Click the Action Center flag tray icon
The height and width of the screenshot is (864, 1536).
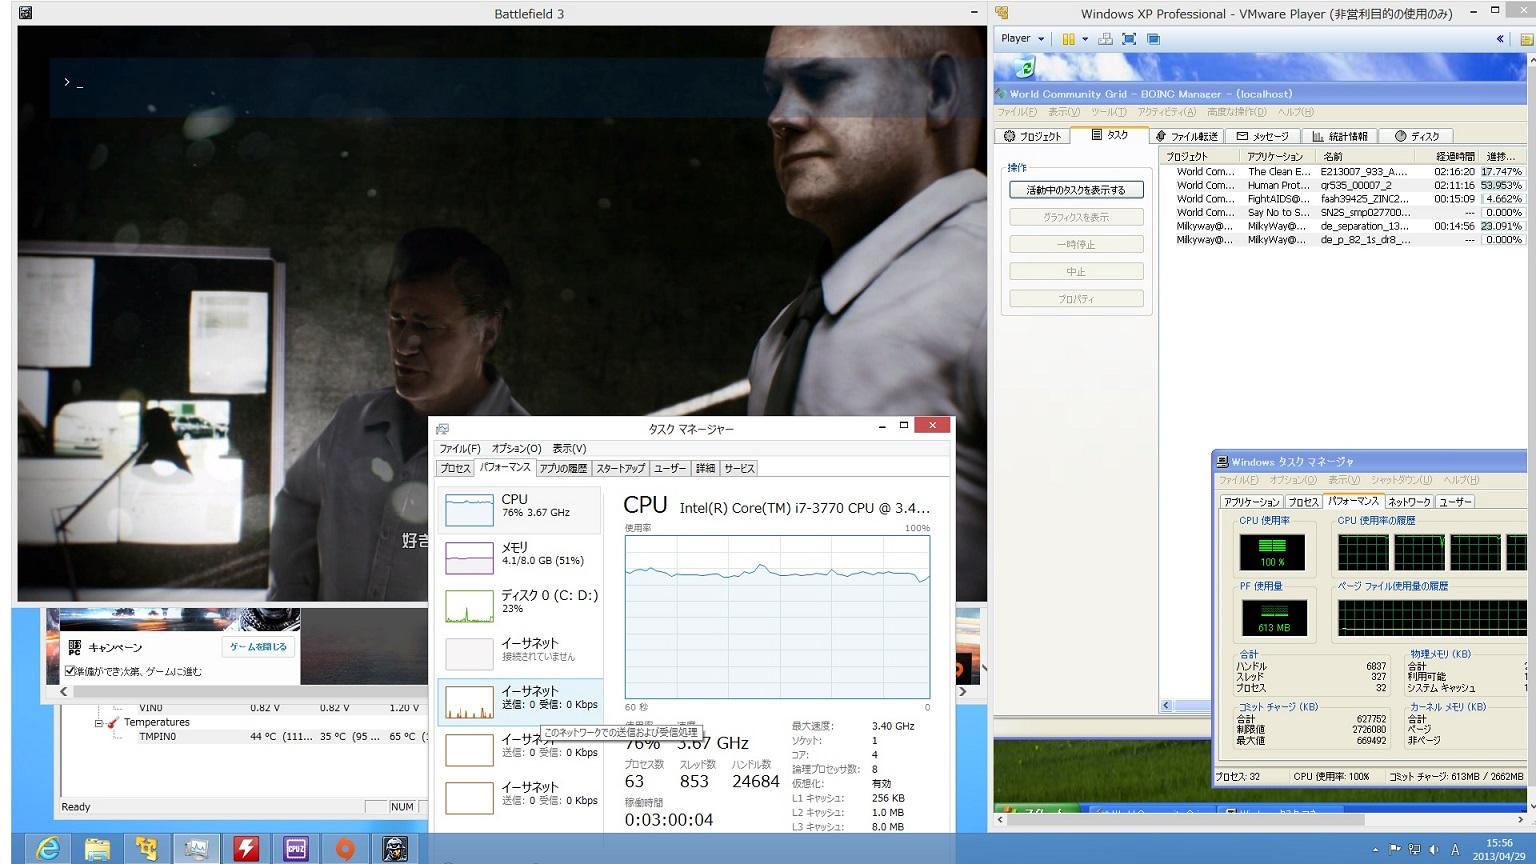1395,849
